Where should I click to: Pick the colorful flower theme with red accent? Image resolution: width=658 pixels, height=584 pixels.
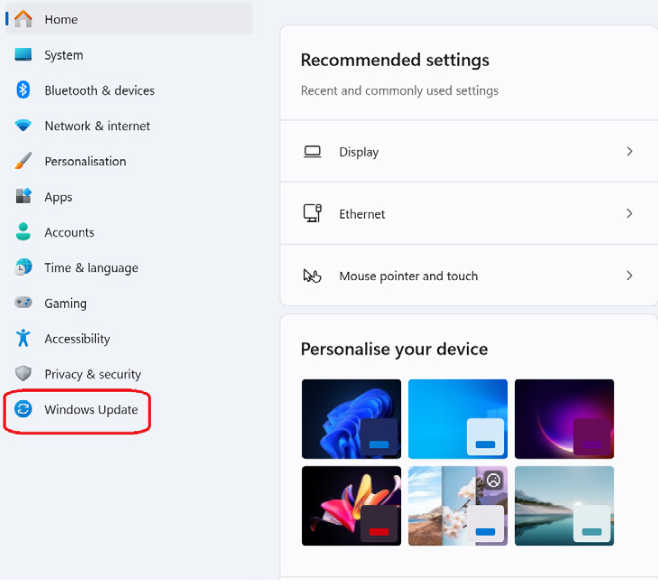pos(351,506)
